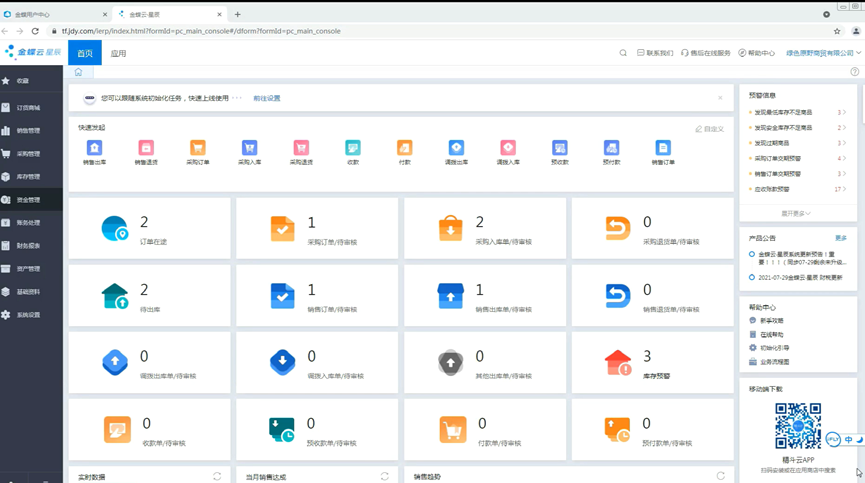The image size is (865, 483).
Task: Switch to the 金蝶用户中心 browser tab
Action: tap(55, 14)
